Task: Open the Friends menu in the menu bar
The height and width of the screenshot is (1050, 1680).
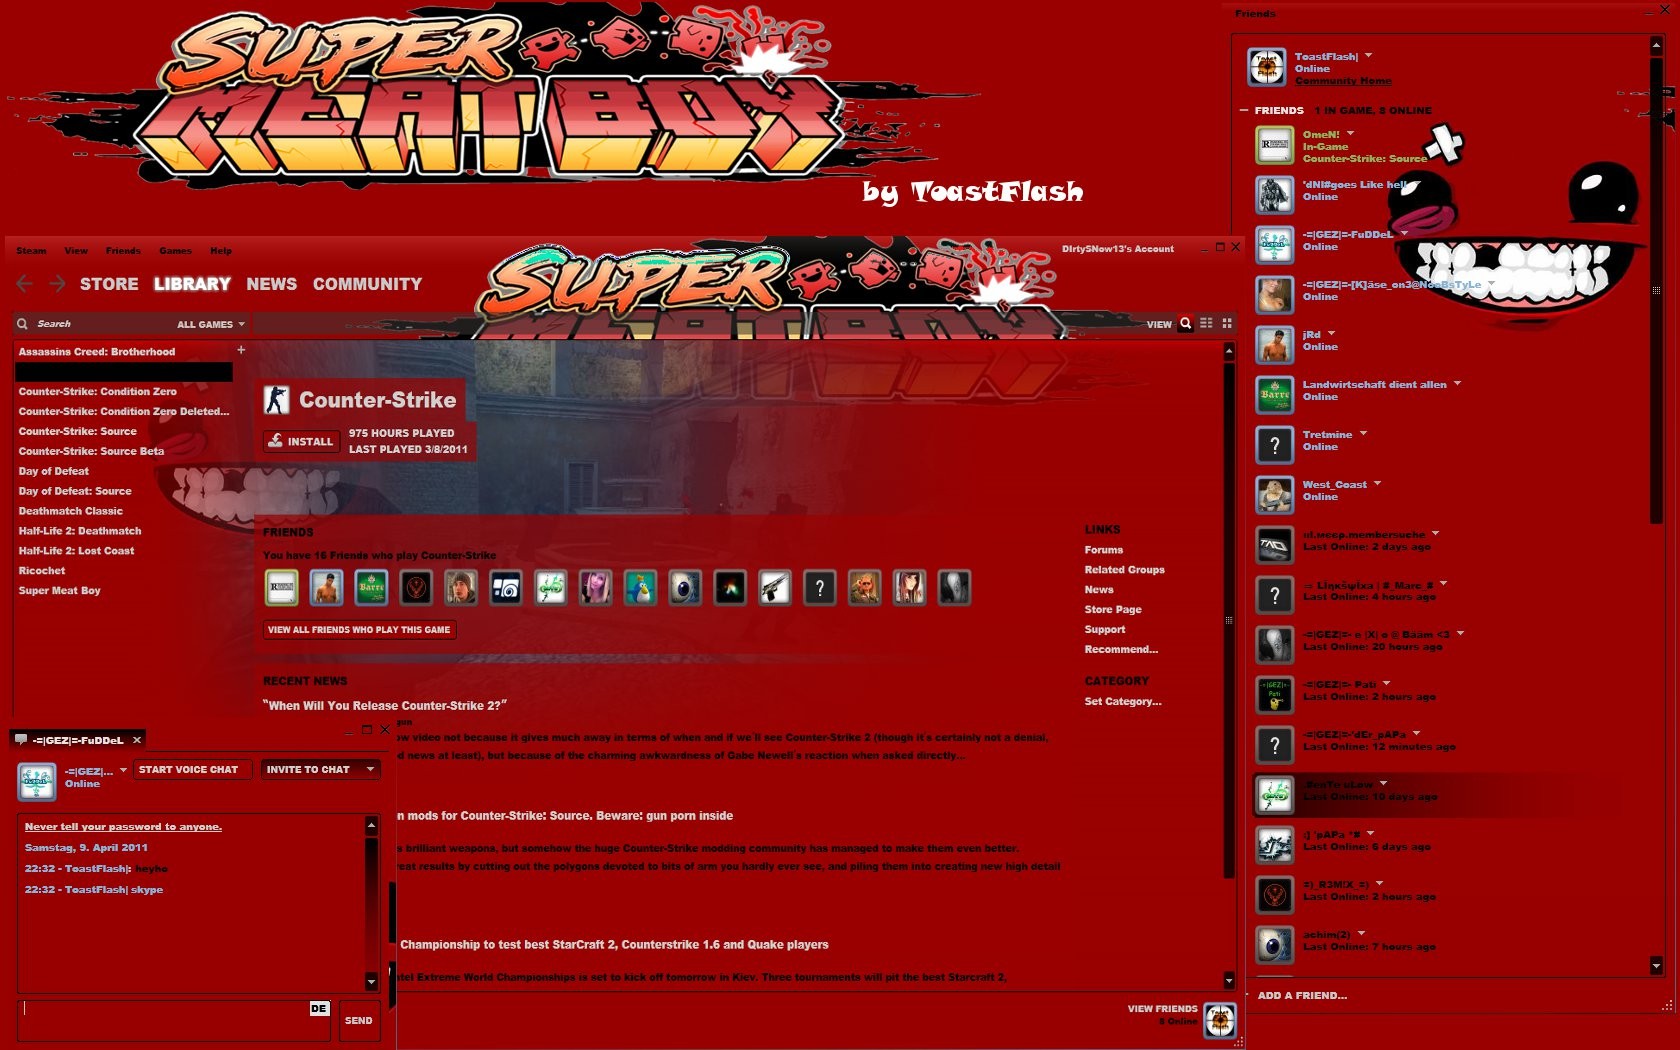Action: coord(123,251)
